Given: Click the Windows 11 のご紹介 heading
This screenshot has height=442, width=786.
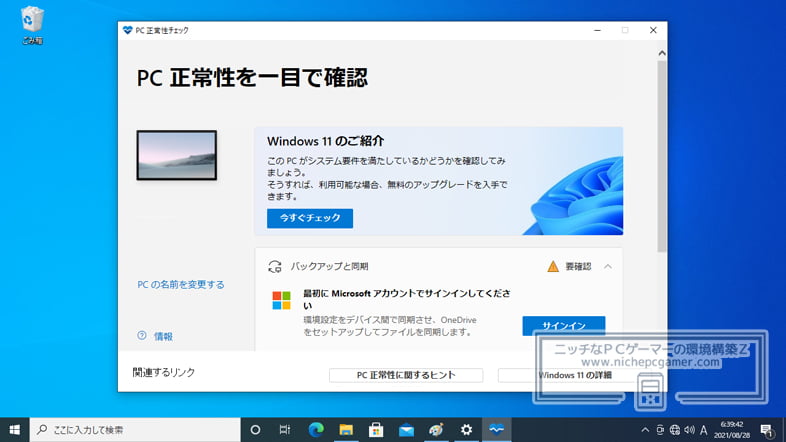Looking at the screenshot, I should click(x=325, y=141).
